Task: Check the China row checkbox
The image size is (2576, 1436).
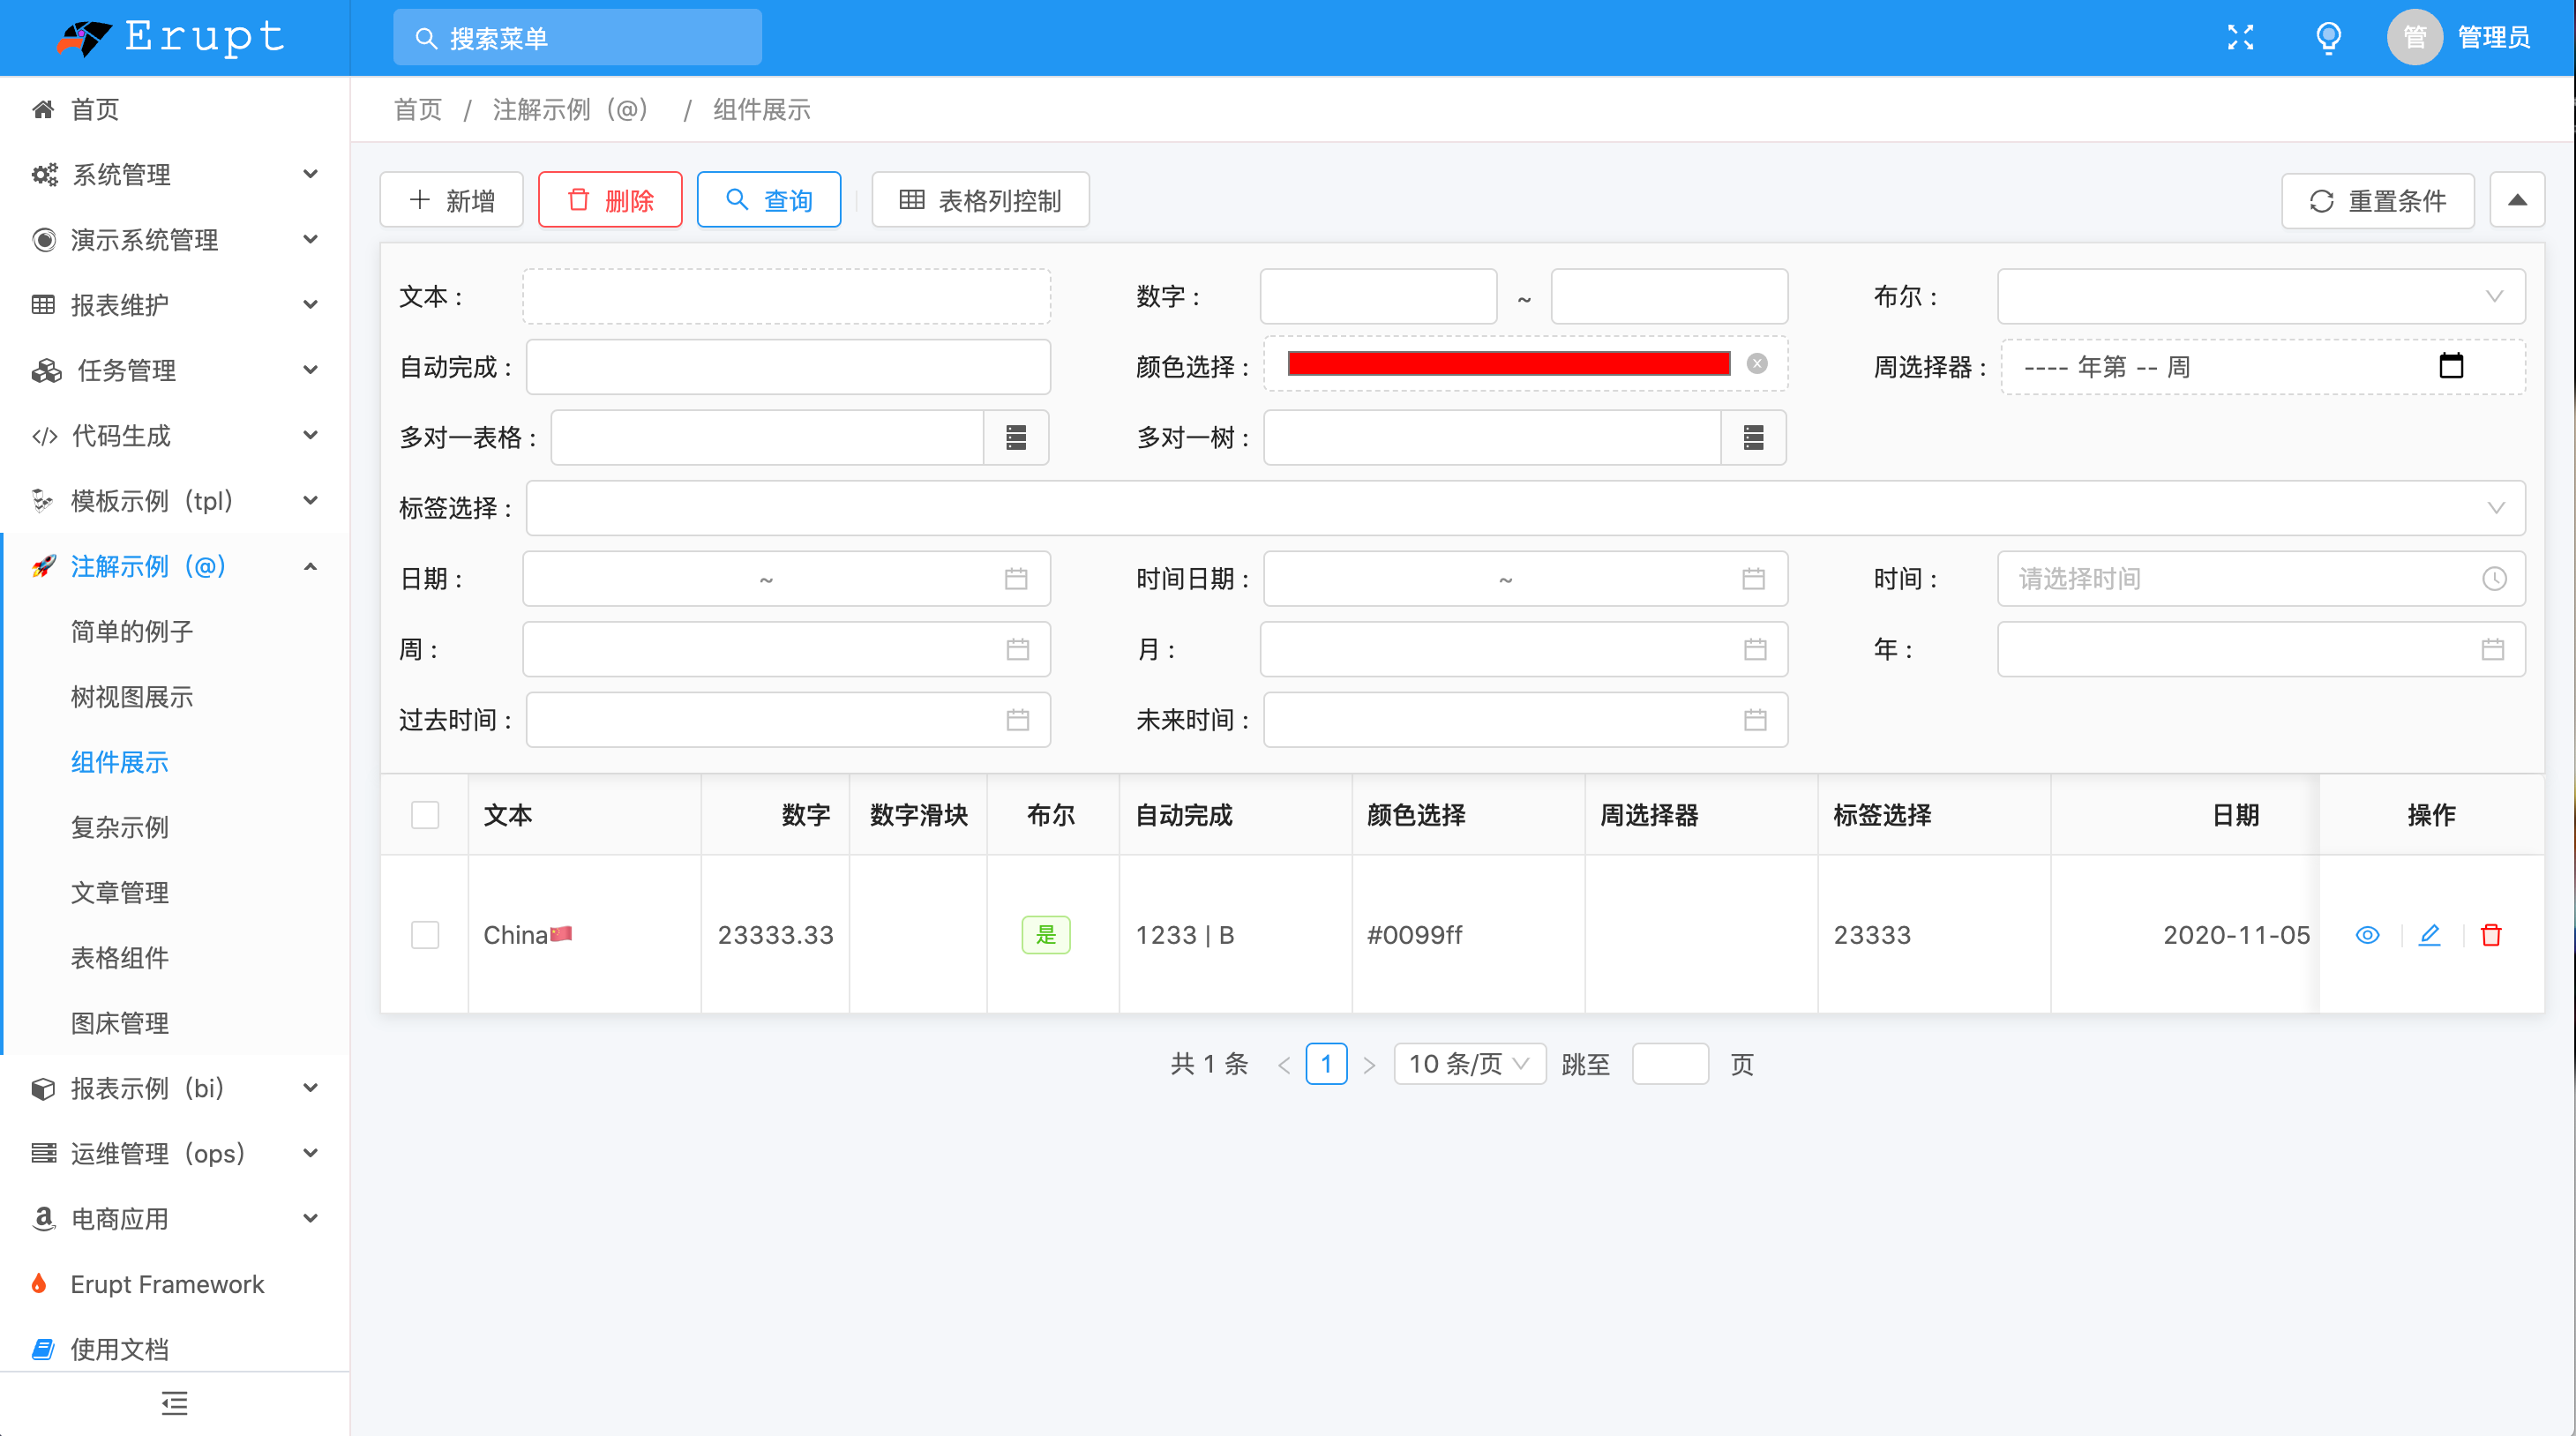Action: [425, 935]
